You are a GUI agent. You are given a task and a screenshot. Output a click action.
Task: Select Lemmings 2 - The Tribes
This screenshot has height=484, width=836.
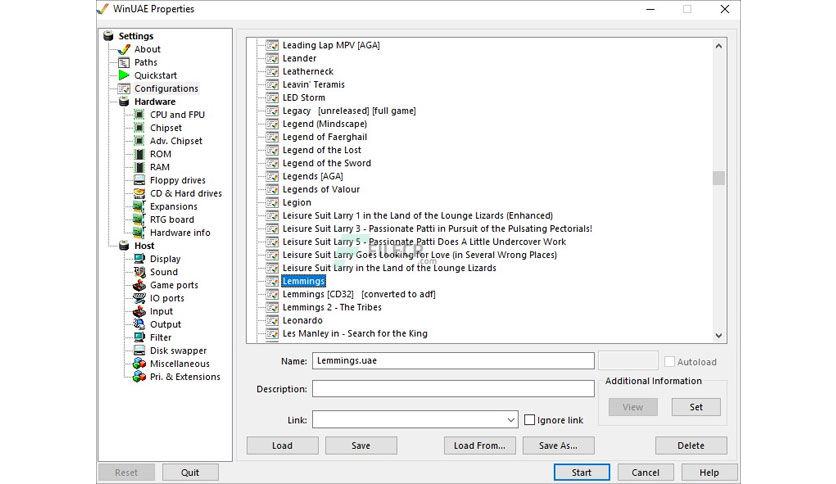coord(332,308)
